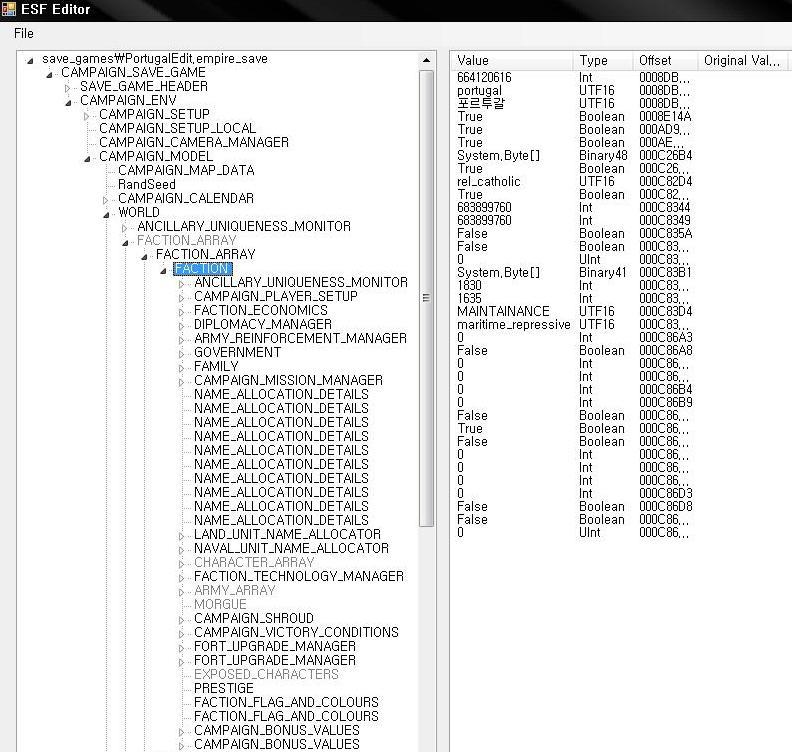Expand the SAVE_GAME_HEADER node
This screenshot has width=792, height=752.
[68, 87]
